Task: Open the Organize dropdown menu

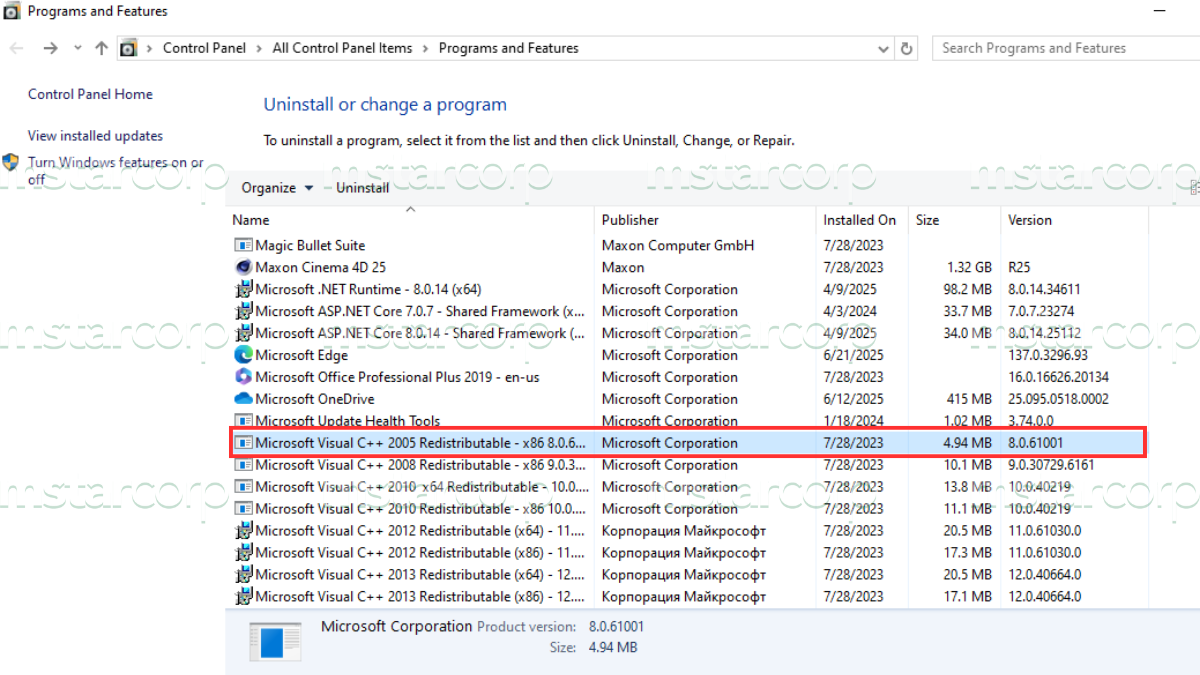Action: 277,188
